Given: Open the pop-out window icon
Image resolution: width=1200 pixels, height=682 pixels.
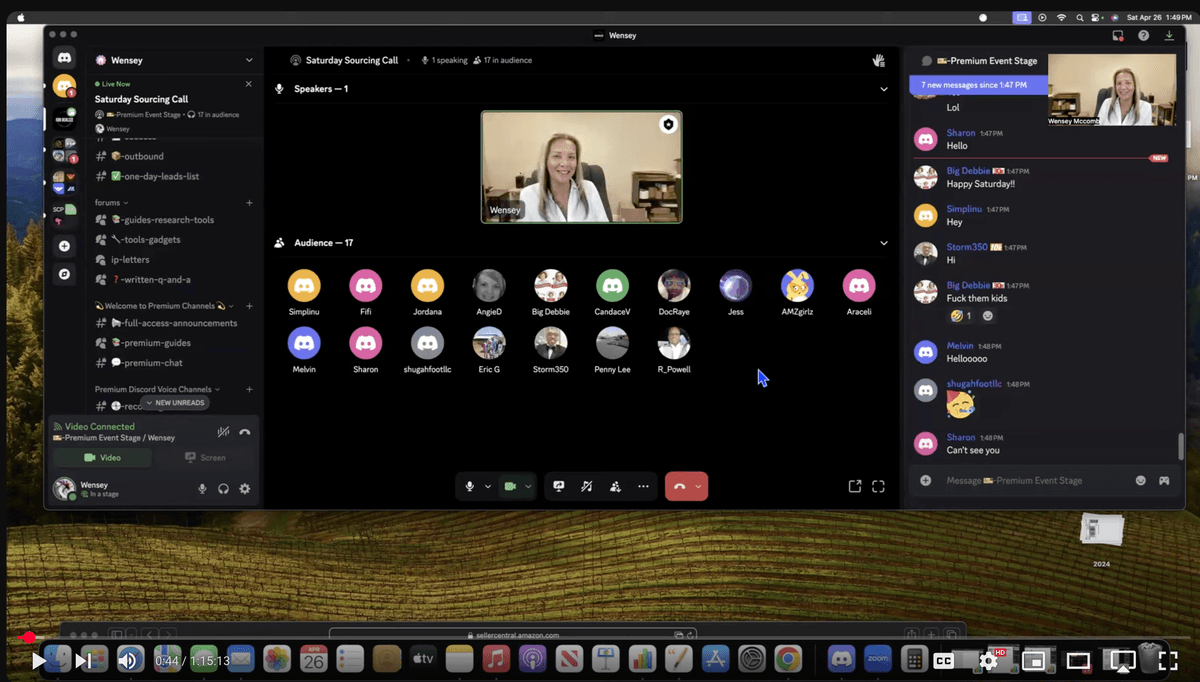Looking at the screenshot, I should click(x=855, y=486).
